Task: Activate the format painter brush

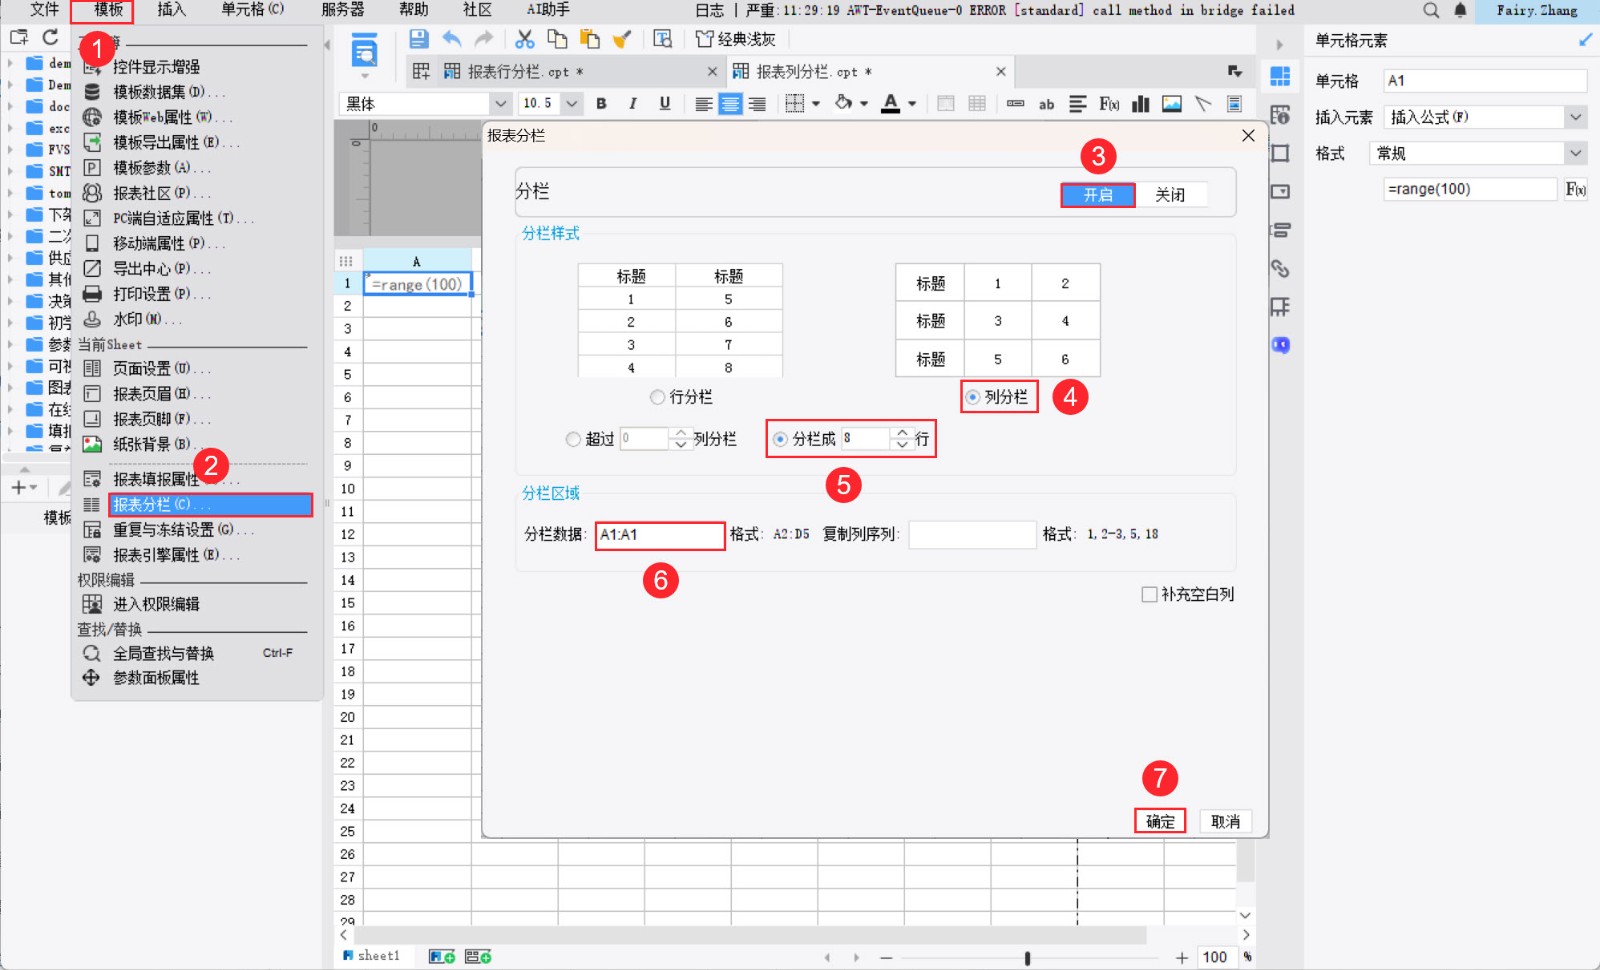Action: pos(622,39)
